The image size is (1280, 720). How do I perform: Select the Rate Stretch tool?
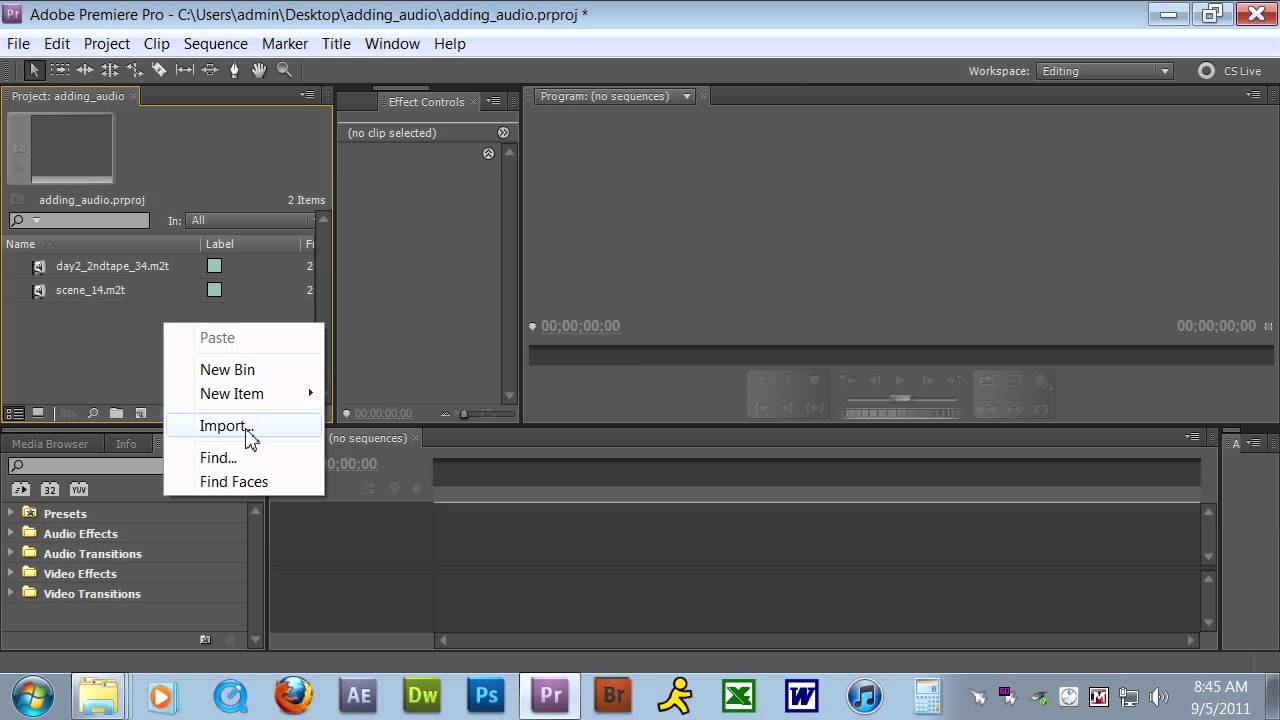click(135, 70)
